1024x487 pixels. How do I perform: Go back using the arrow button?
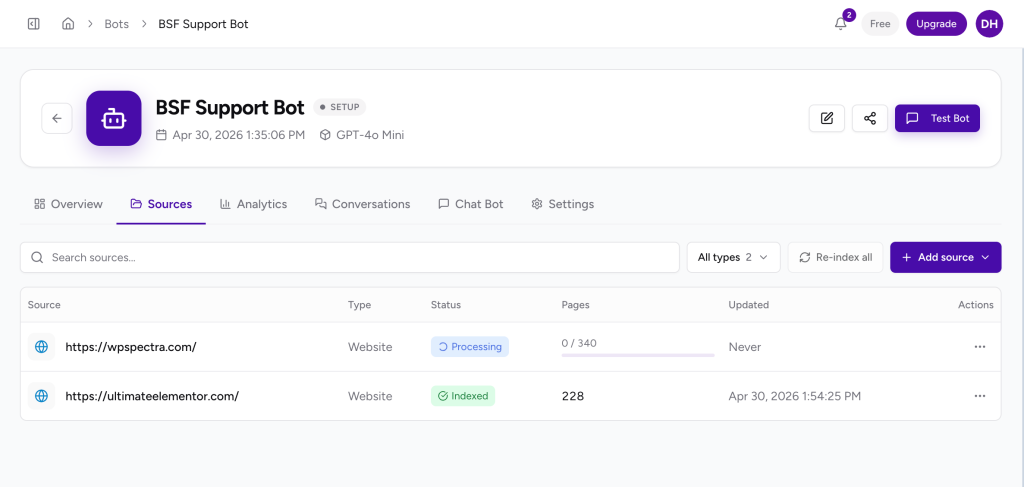57,118
